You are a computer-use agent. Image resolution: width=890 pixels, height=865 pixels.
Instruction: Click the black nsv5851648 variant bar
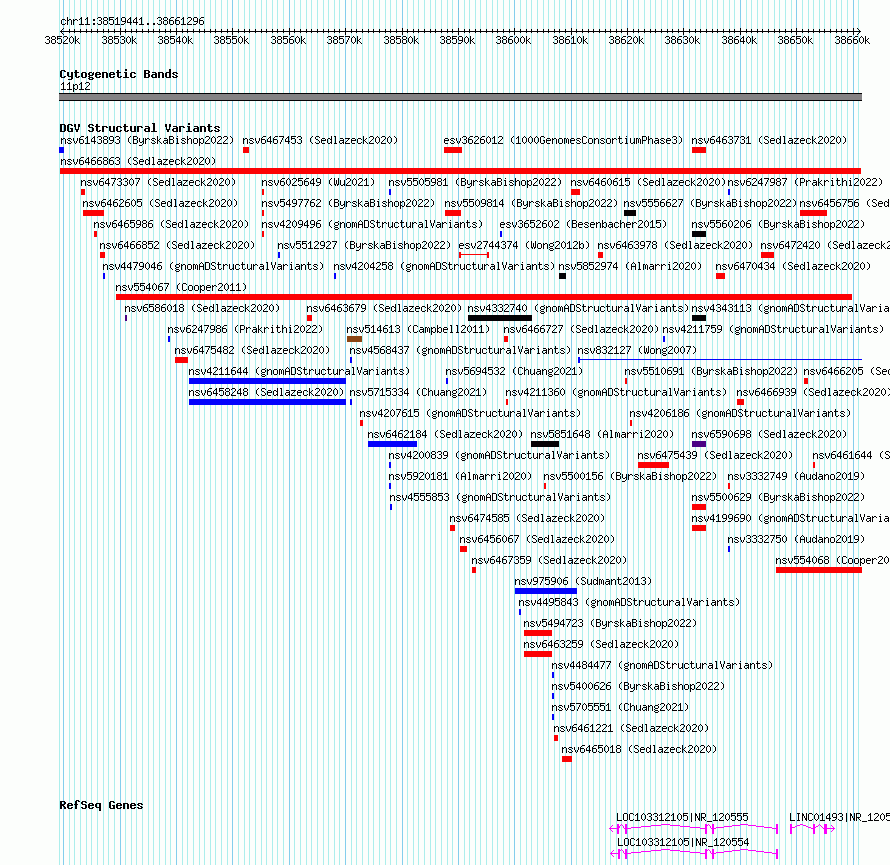pyautogui.click(x=545, y=444)
